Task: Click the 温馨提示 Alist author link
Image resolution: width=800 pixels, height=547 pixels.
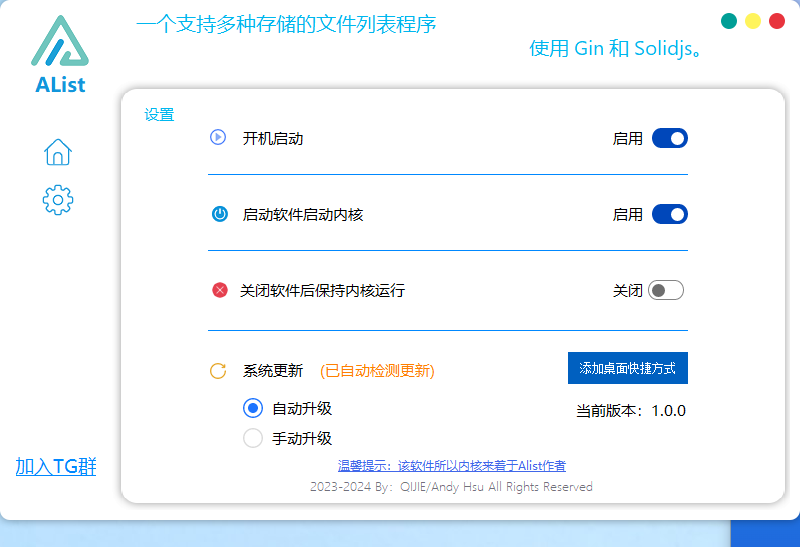Action: coord(452,466)
